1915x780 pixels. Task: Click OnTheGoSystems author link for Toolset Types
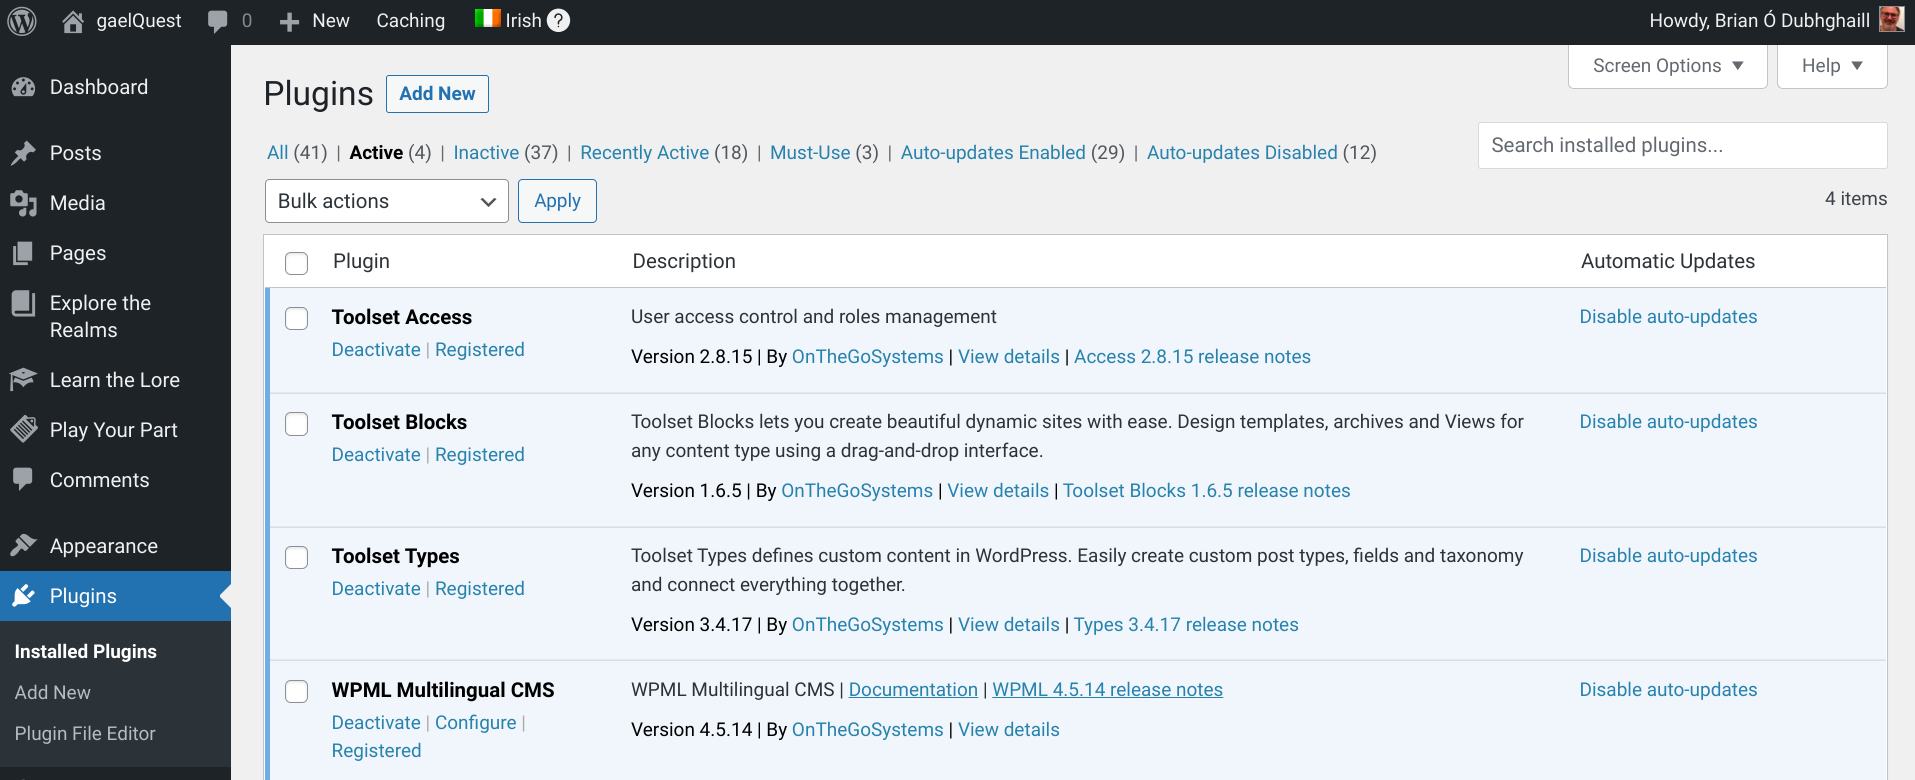(867, 624)
